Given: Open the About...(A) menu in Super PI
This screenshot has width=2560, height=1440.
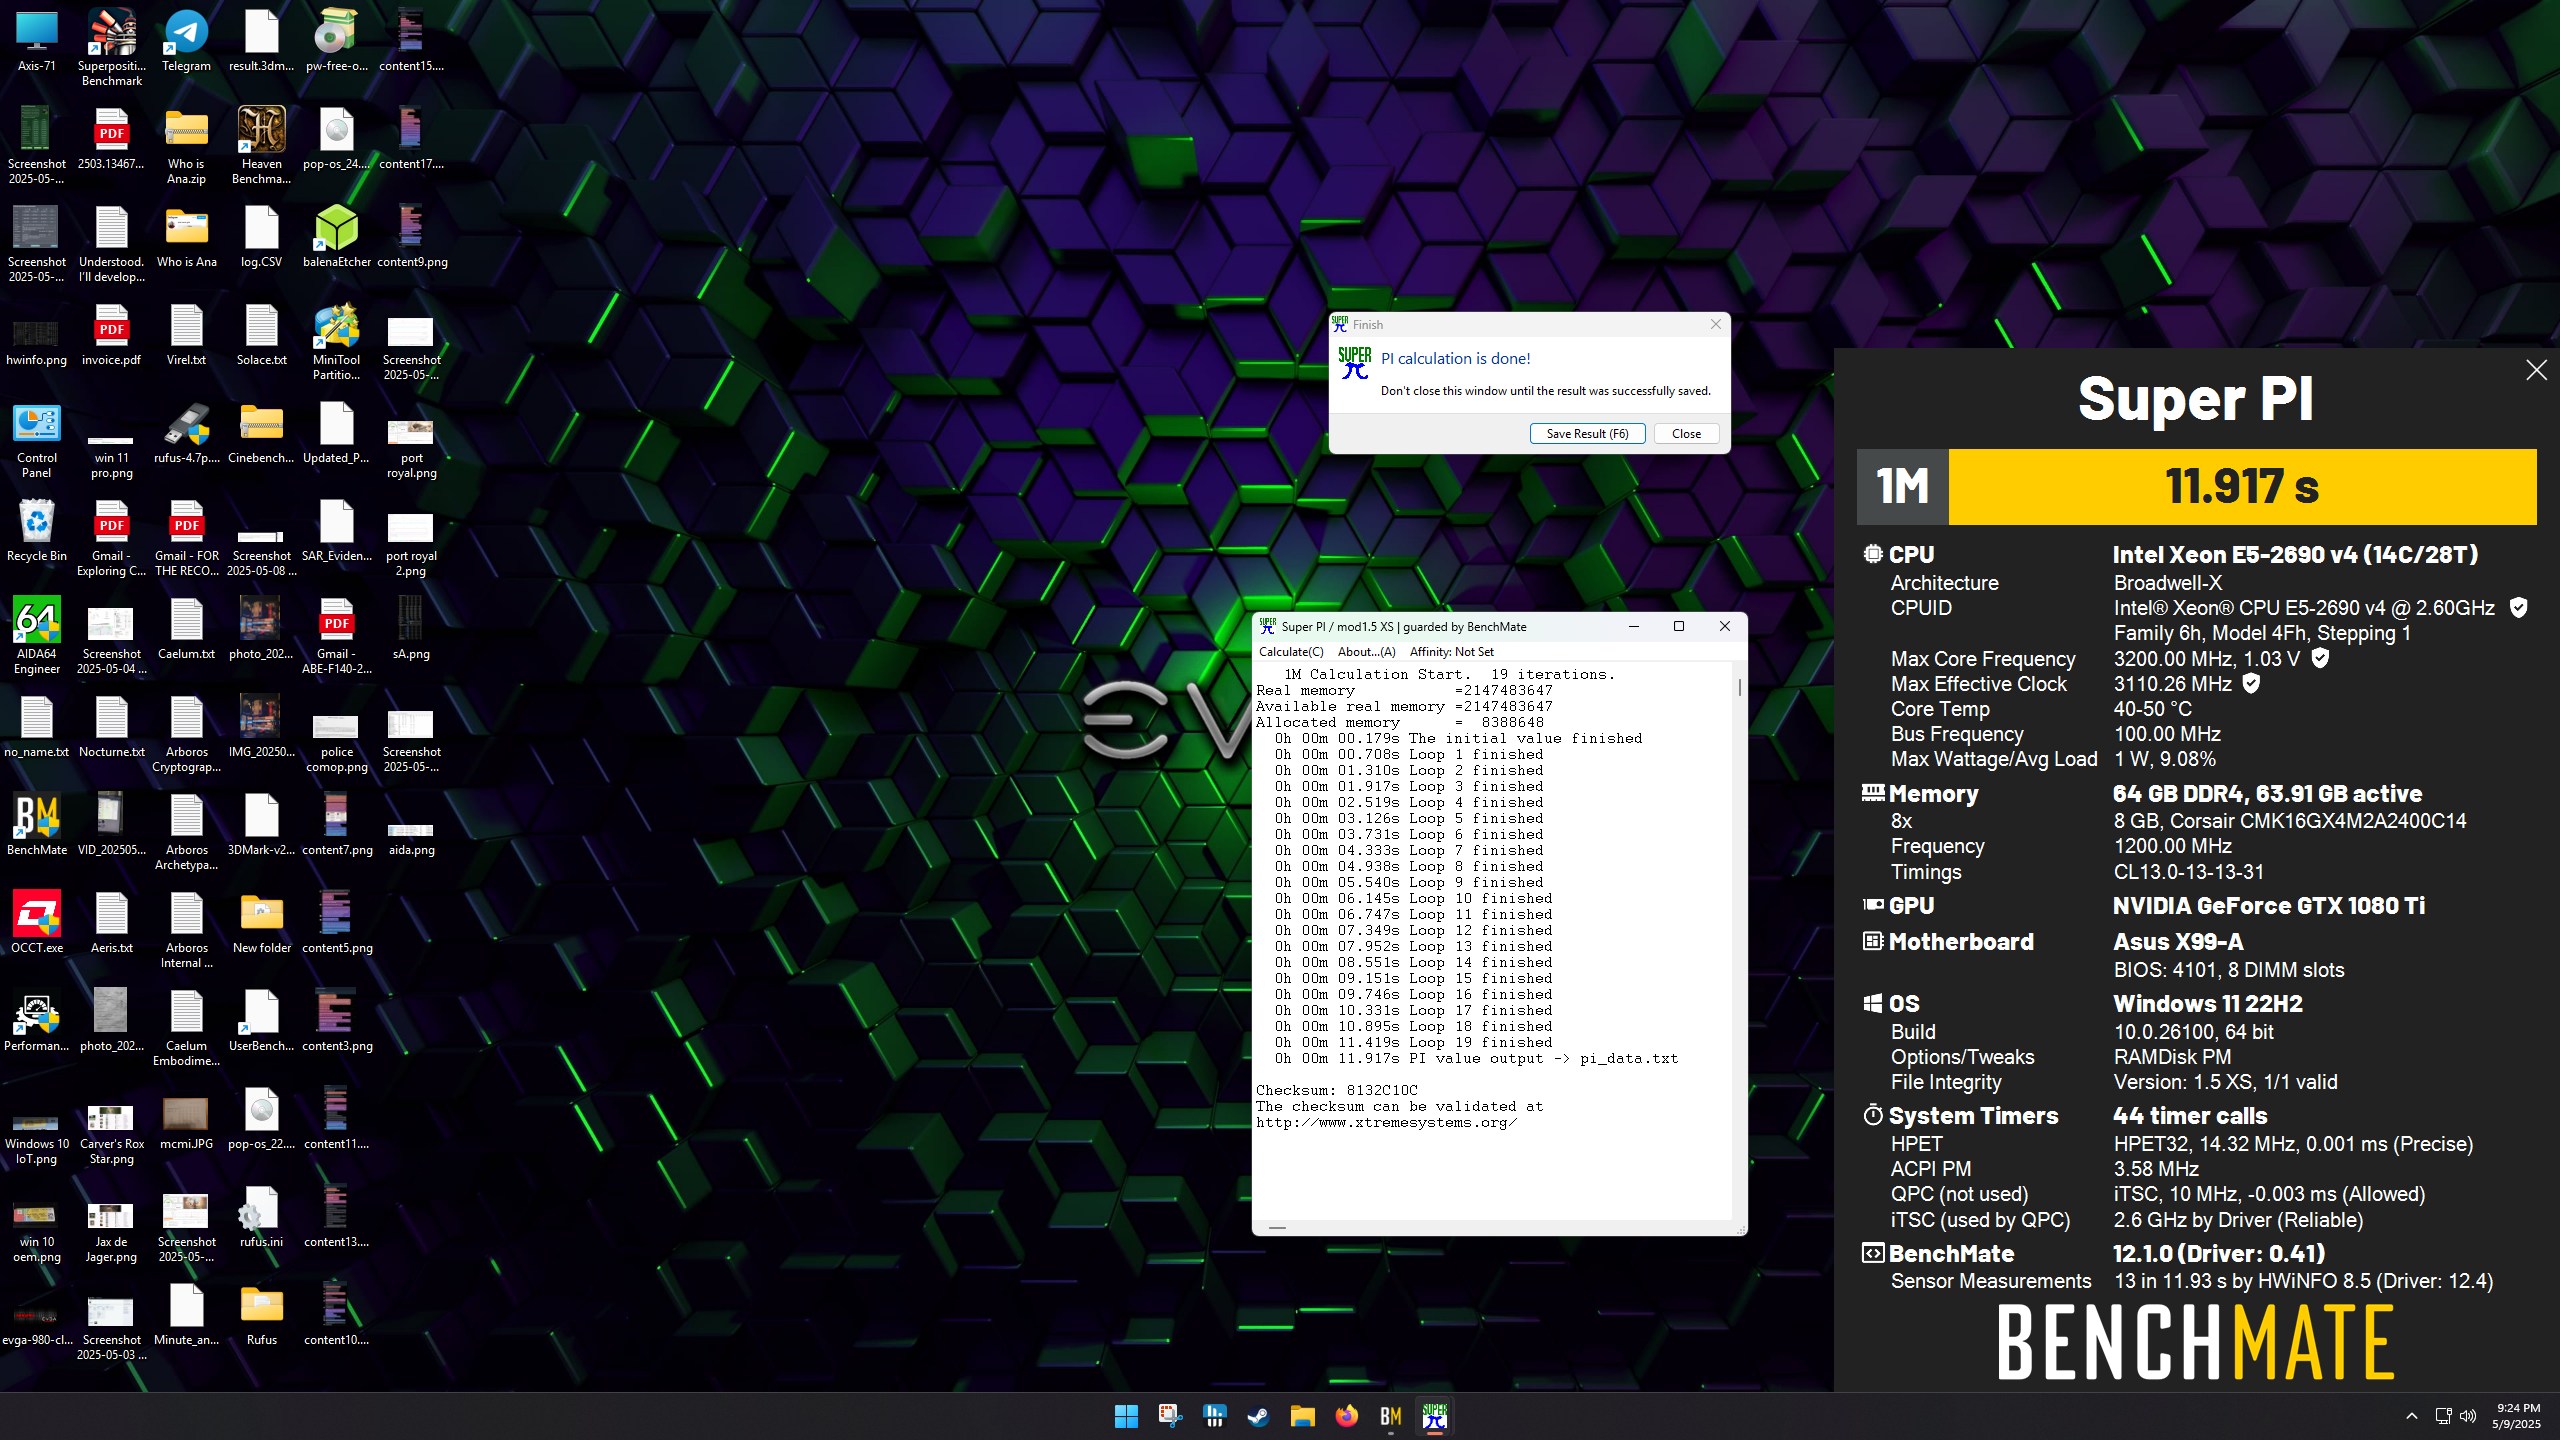Looking at the screenshot, I should coord(1366,652).
